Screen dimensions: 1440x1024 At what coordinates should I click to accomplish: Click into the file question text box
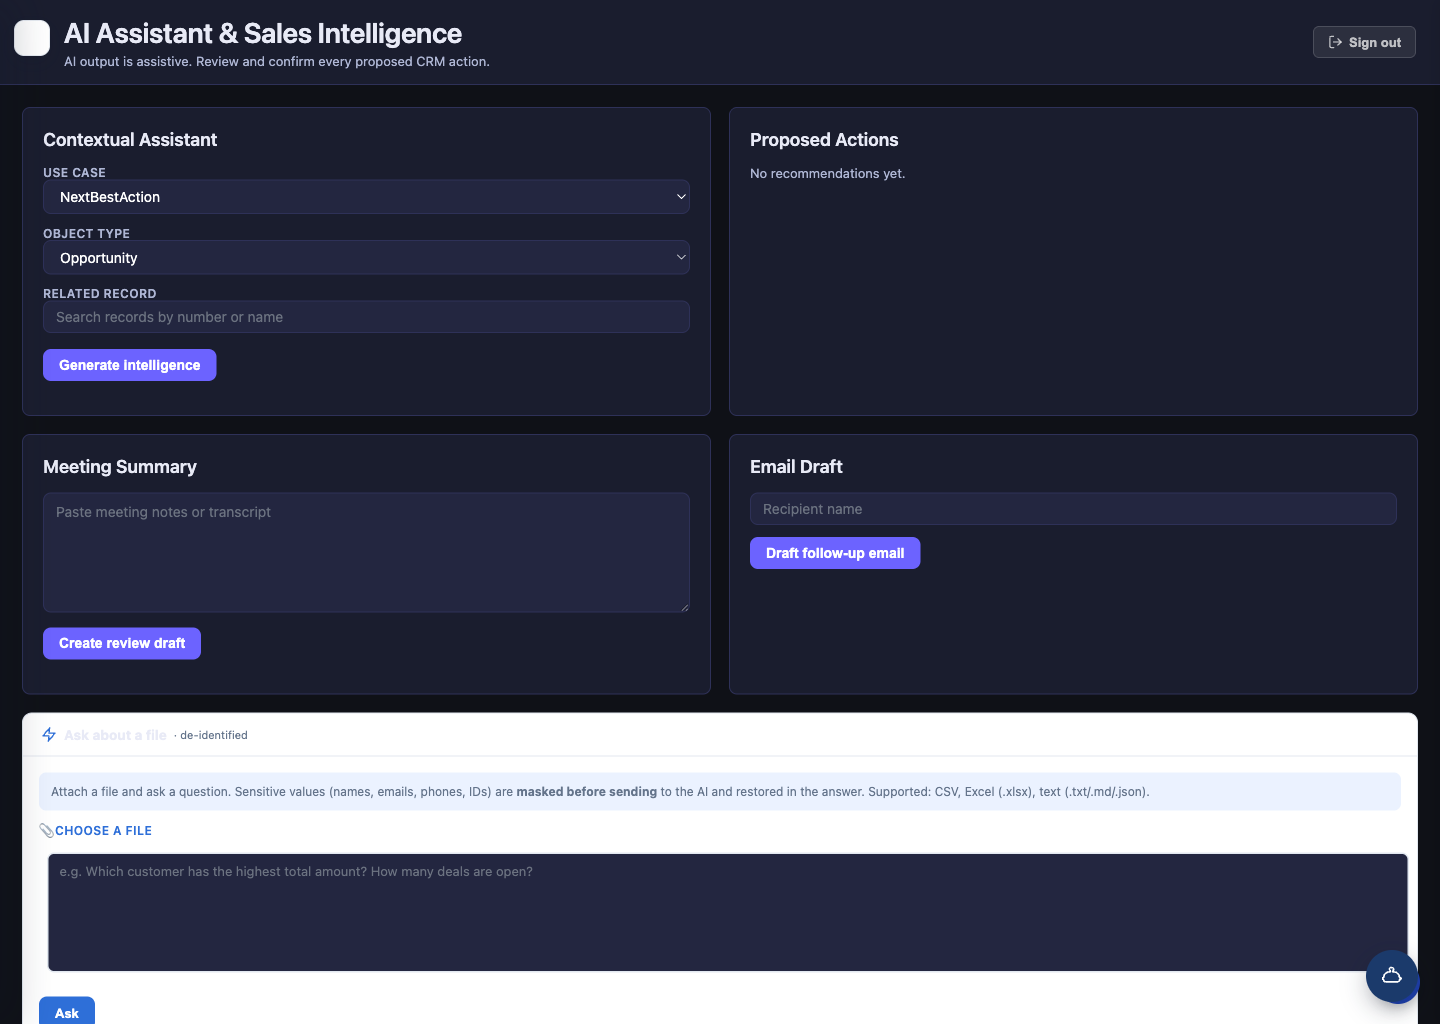[728, 912]
